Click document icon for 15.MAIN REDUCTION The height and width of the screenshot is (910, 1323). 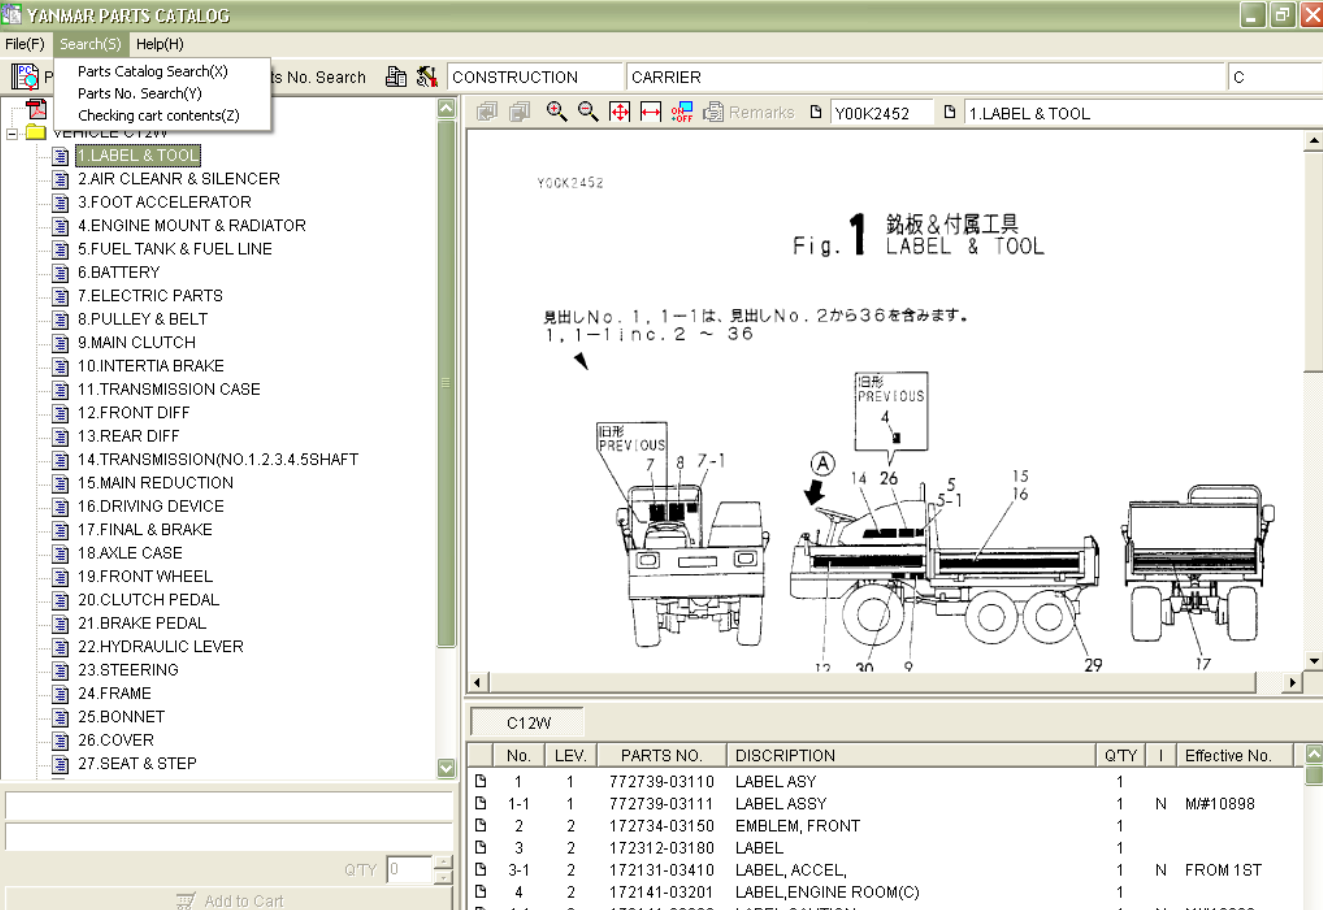(61, 483)
